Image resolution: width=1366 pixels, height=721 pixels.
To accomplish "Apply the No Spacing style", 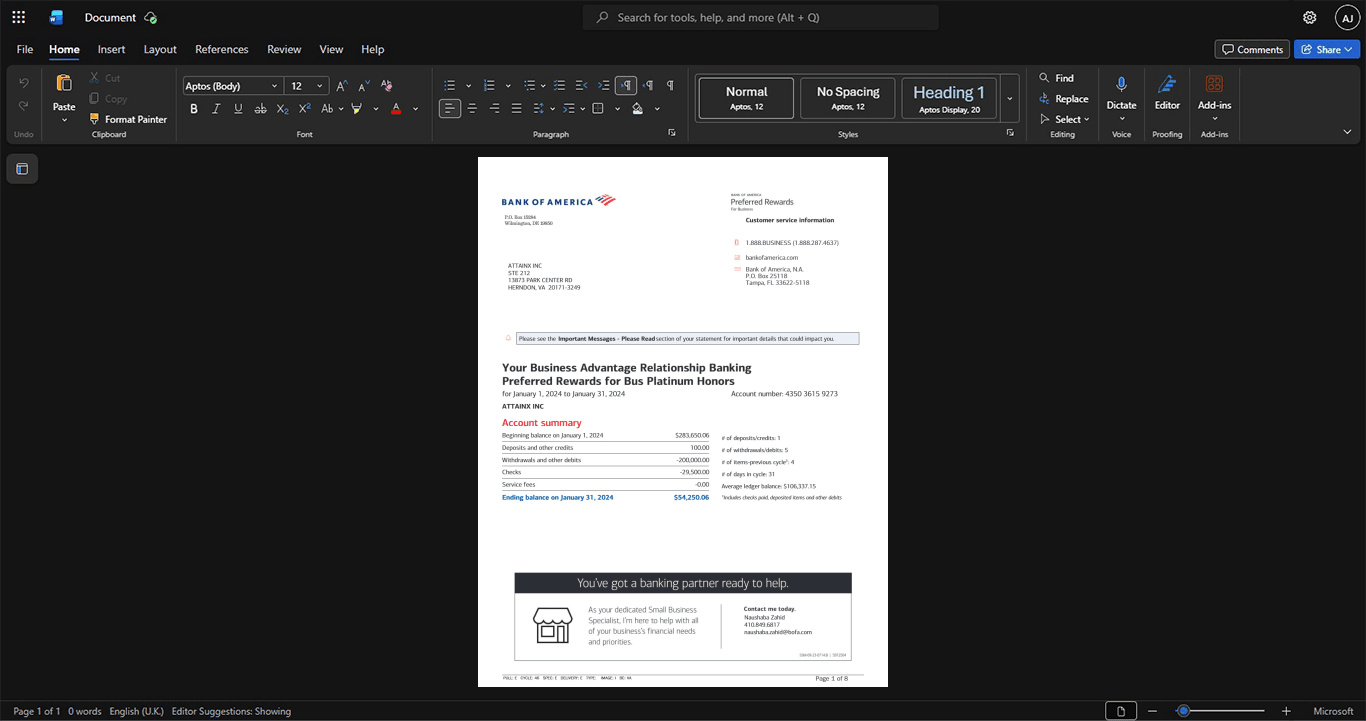I will [x=848, y=98].
